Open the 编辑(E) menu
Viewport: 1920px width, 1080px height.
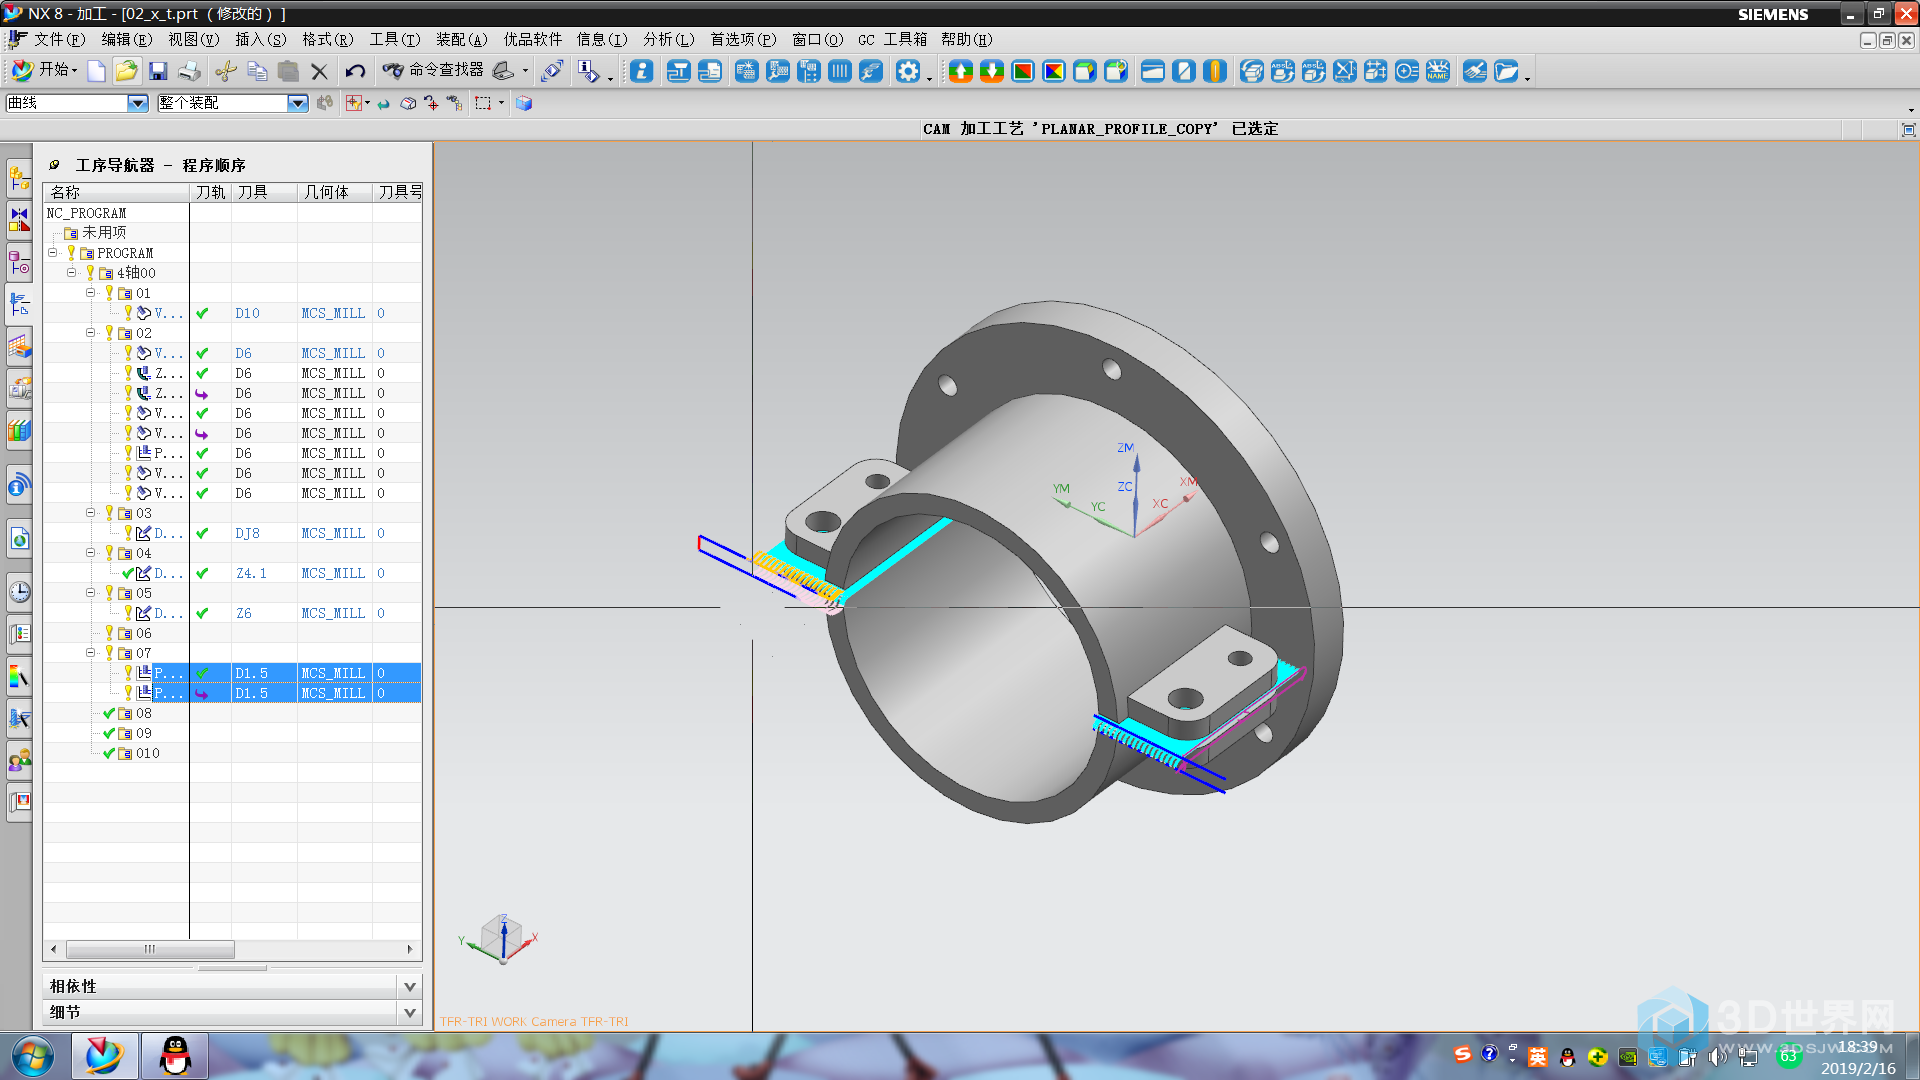127,40
